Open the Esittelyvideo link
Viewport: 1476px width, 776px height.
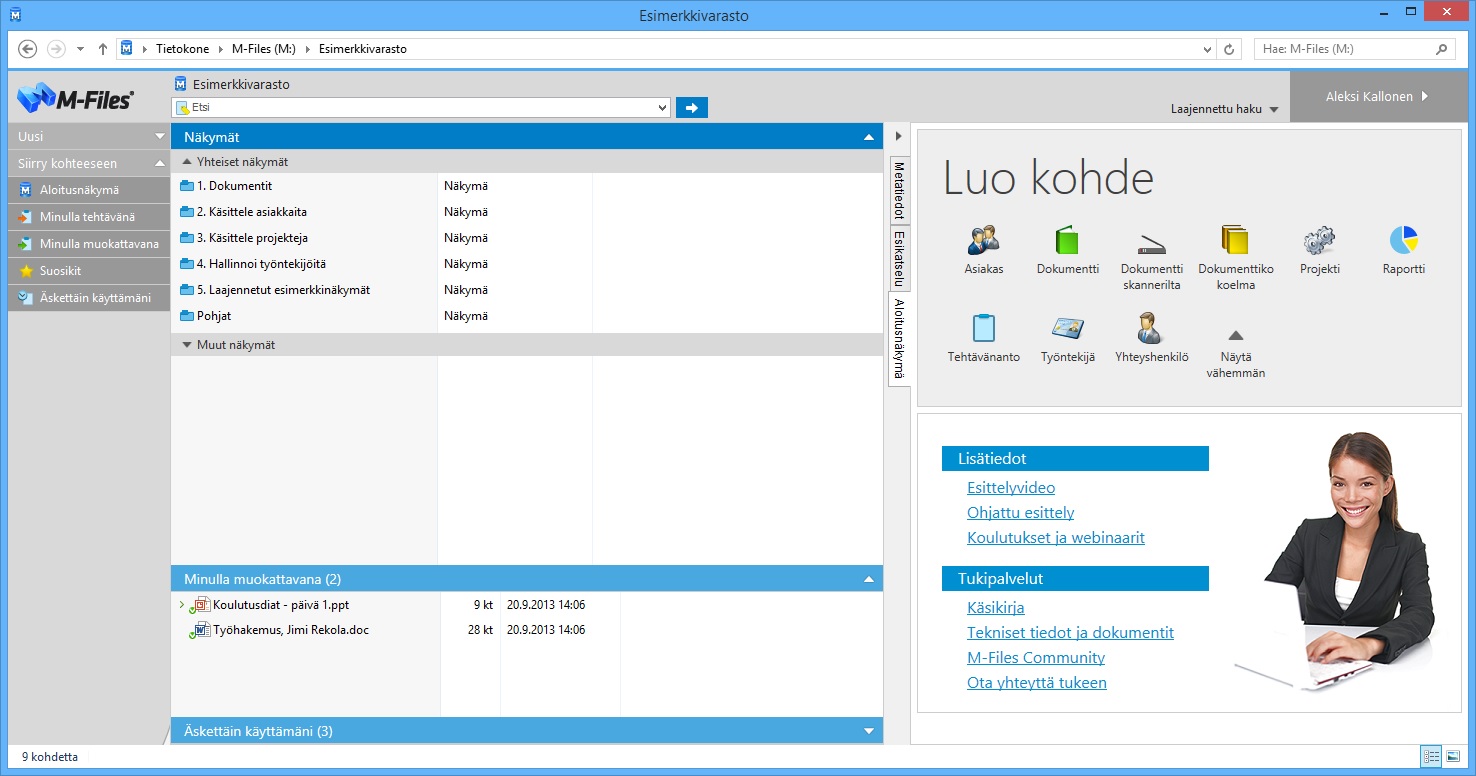click(1011, 488)
